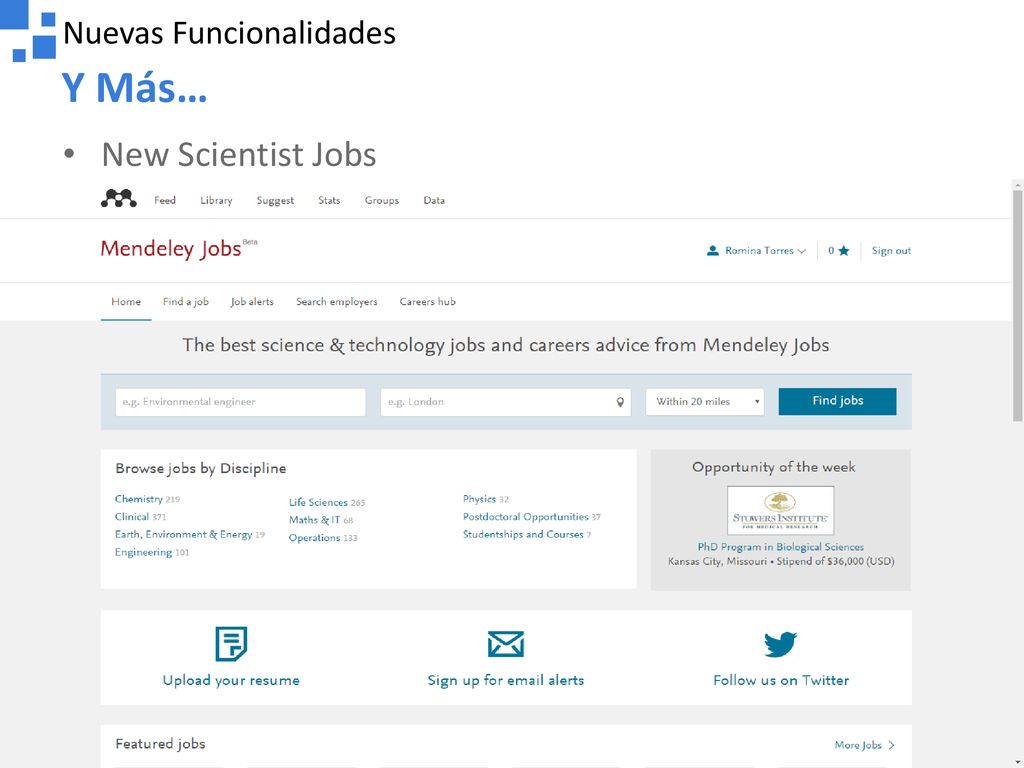Click the saved jobs star icon

[844, 251]
